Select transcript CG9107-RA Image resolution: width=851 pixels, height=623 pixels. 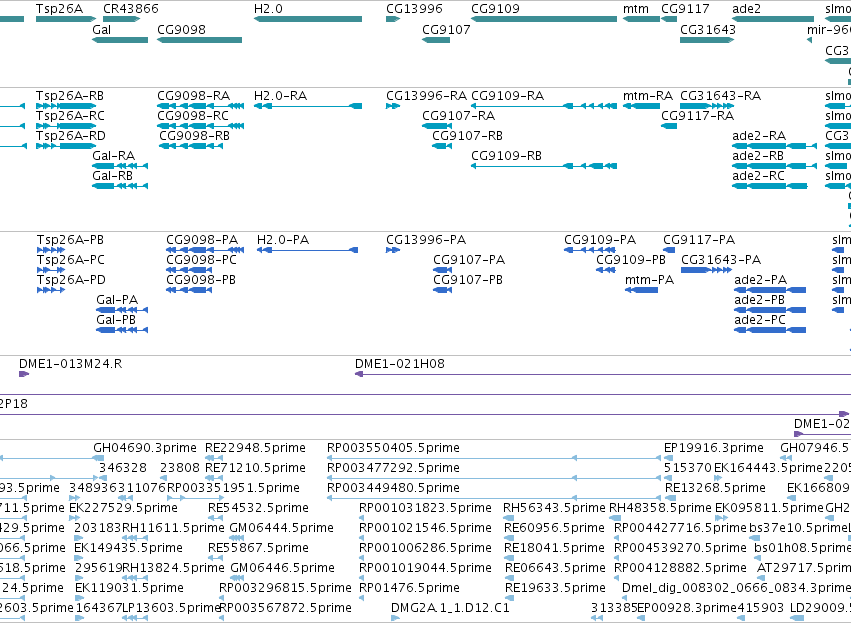click(458, 116)
